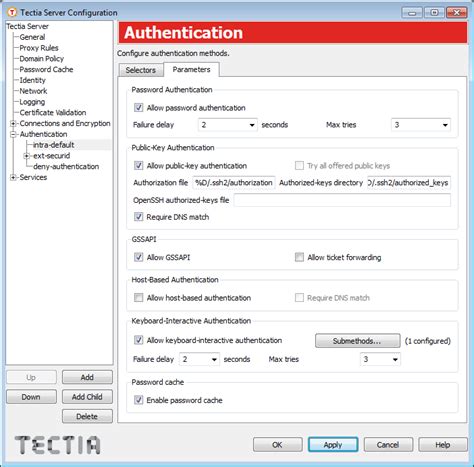Open Certificate Validation tree item
474x467 pixels.
point(53,113)
